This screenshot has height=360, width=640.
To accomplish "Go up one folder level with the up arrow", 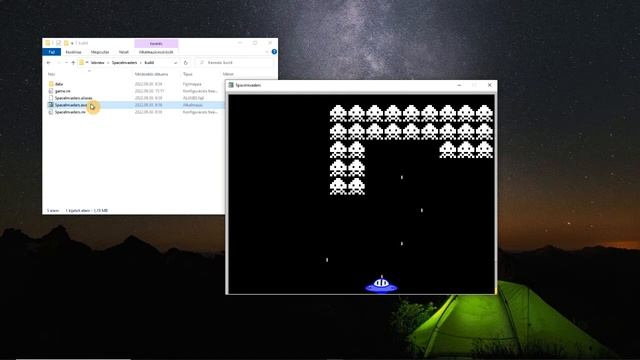I will (73, 63).
